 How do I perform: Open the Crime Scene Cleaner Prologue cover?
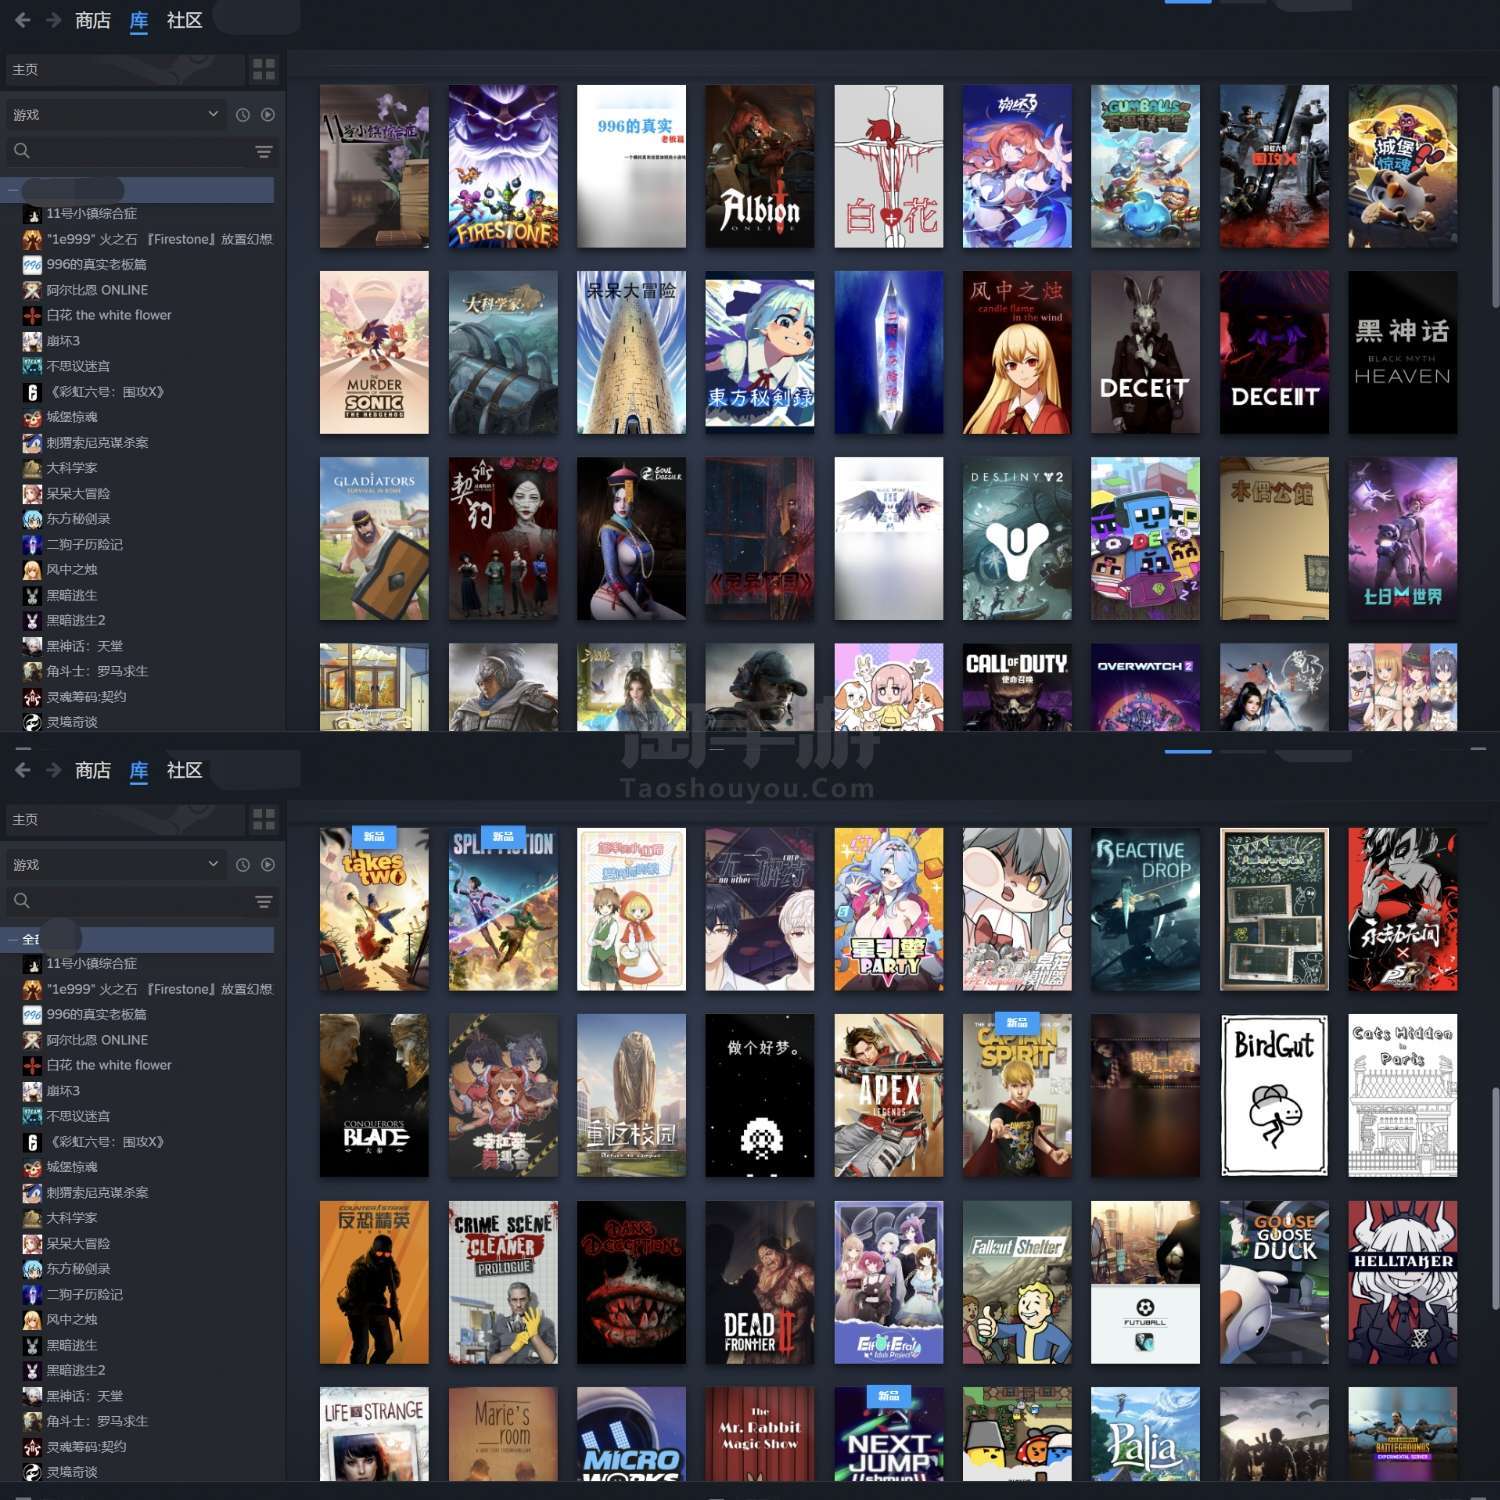(x=503, y=1282)
